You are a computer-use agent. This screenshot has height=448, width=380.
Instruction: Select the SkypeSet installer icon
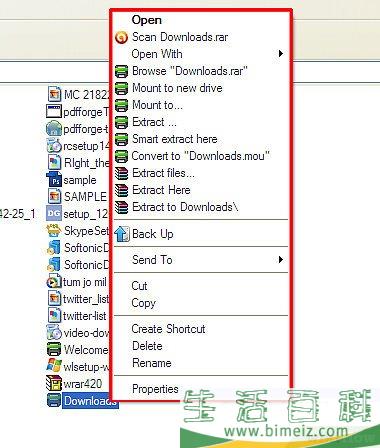[x=54, y=230]
